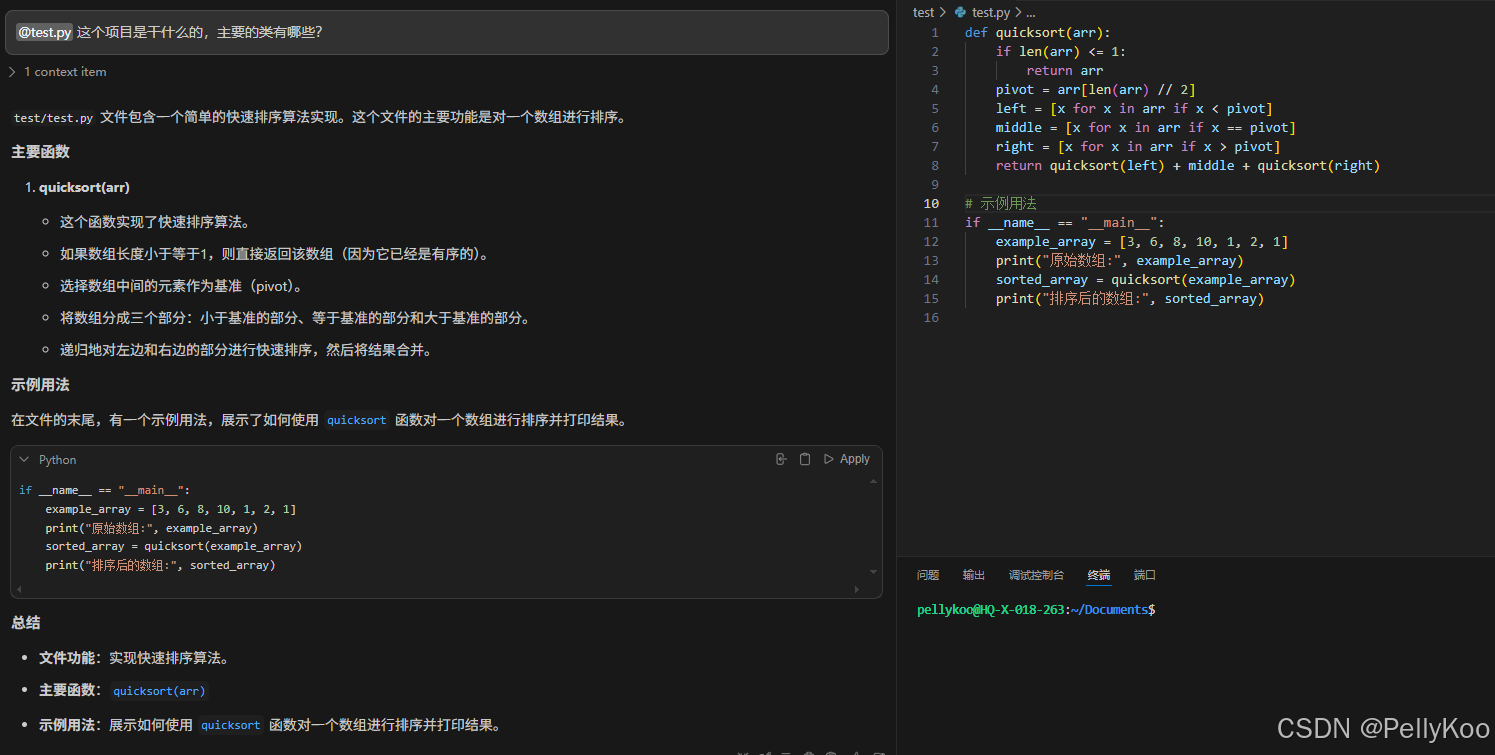Image resolution: width=1495 pixels, height=755 pixels.
Task: Open the 'test' folder breadcrumb
Action: click(923, 13)
